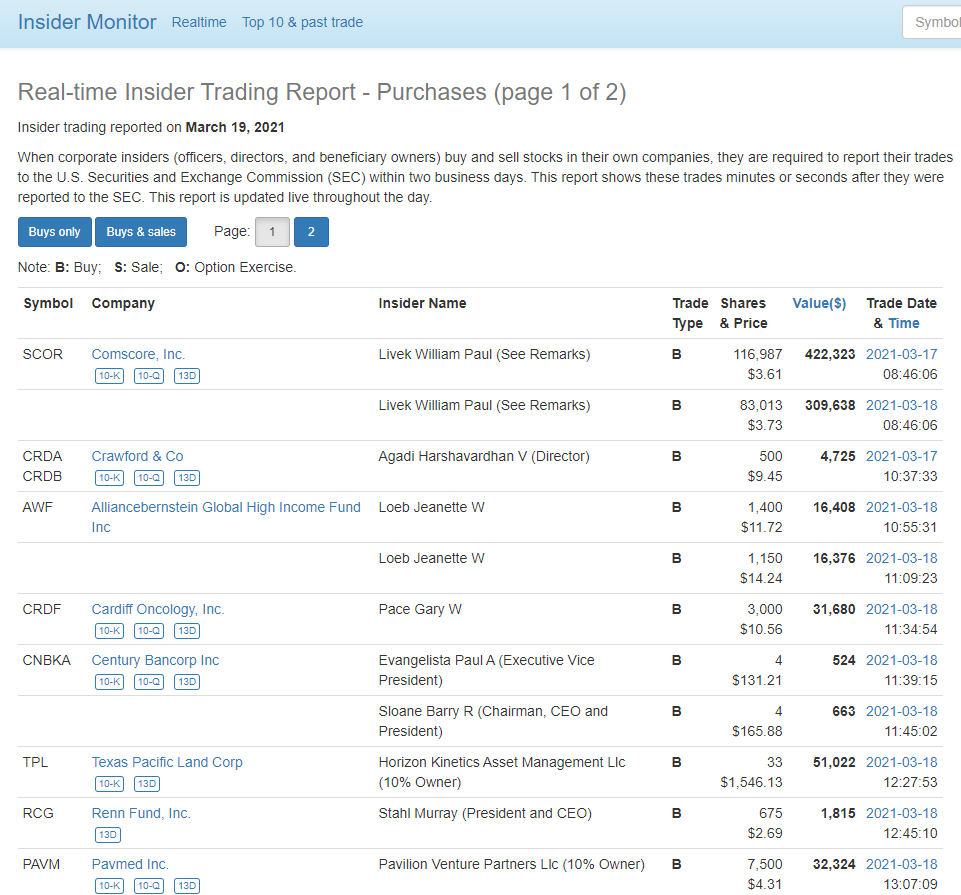
Task: Open Texas Pacific Land 13D badge
Action: 147,783
